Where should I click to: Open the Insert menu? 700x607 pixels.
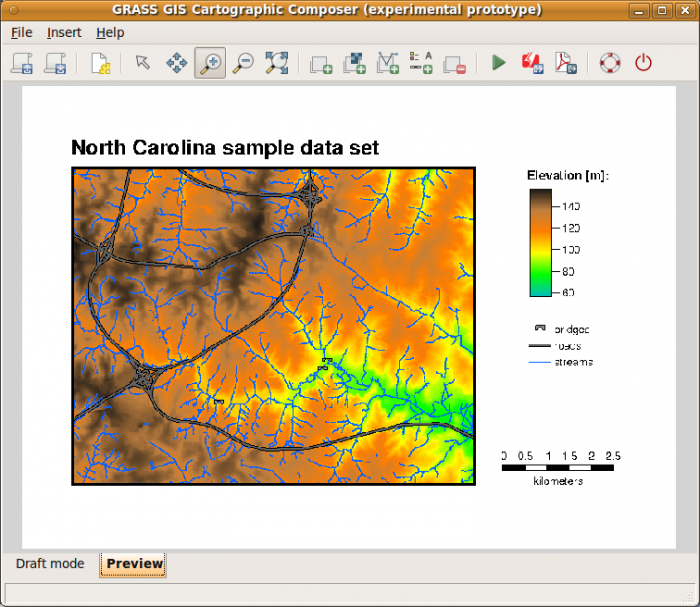[64, 32]
